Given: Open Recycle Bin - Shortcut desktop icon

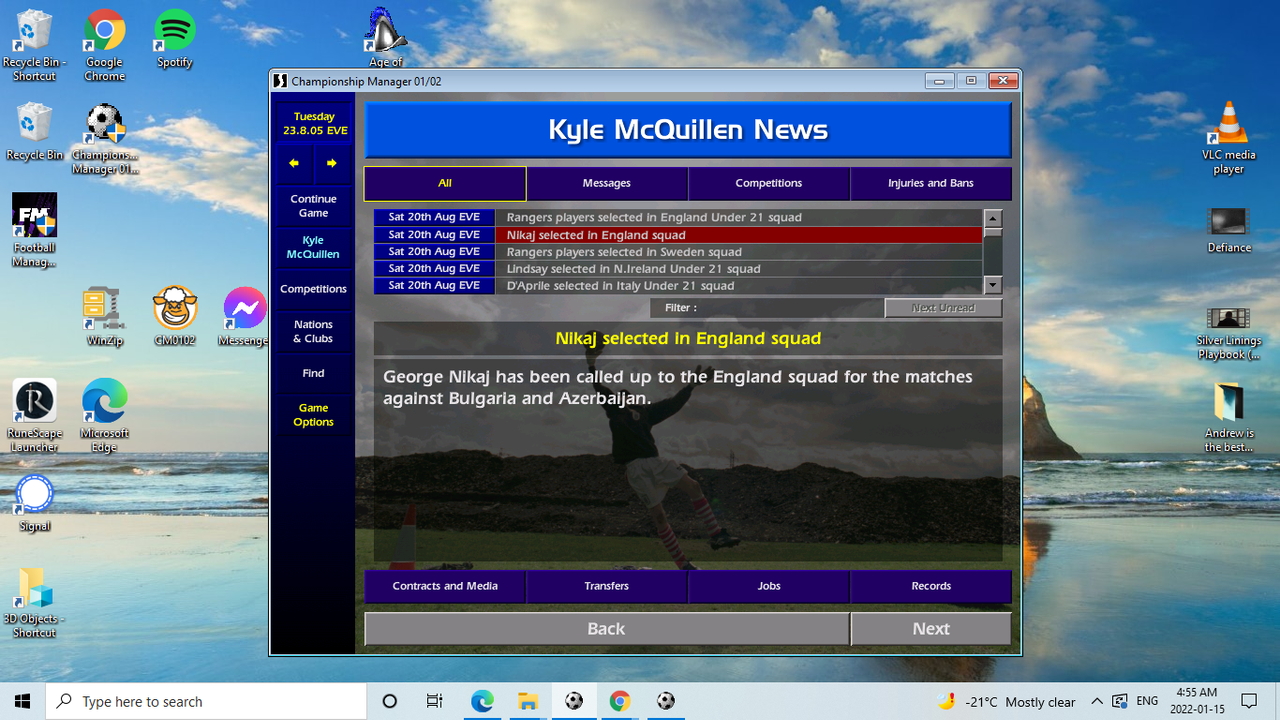Looking at the screenshot, I should tap(34, 45).
